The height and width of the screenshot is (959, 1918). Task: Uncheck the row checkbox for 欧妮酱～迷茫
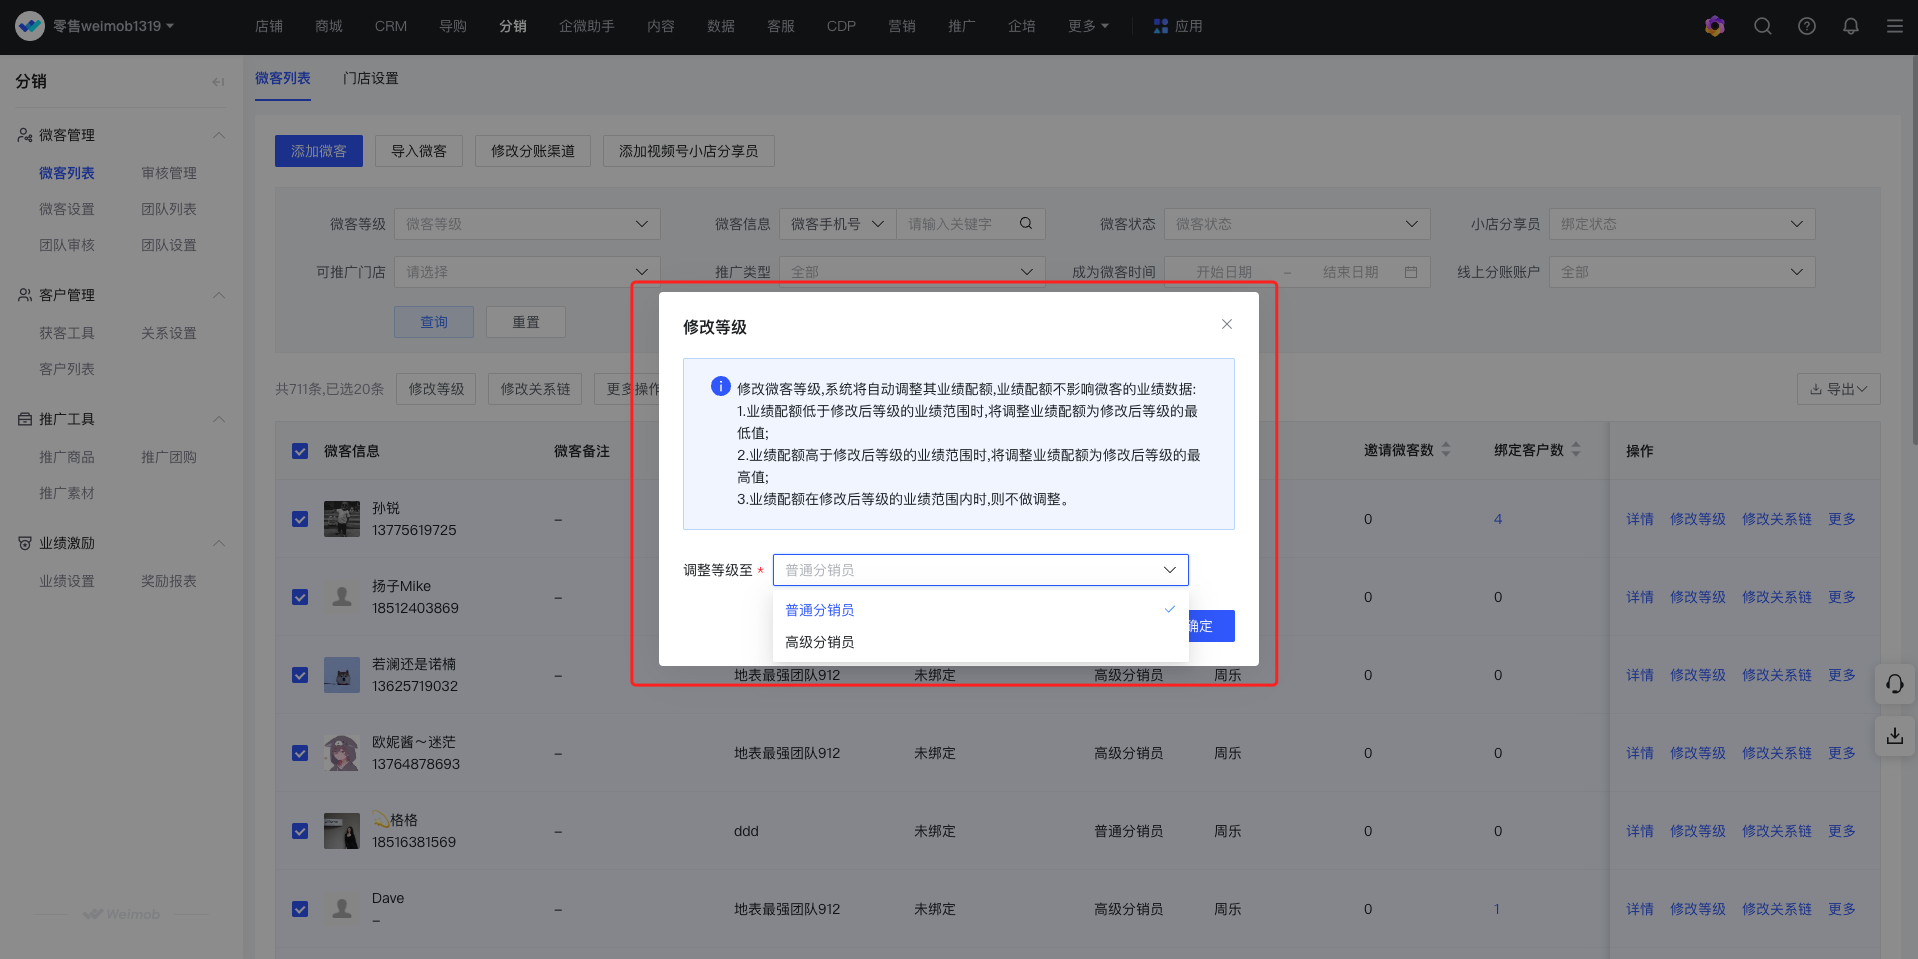click(300, 753)
